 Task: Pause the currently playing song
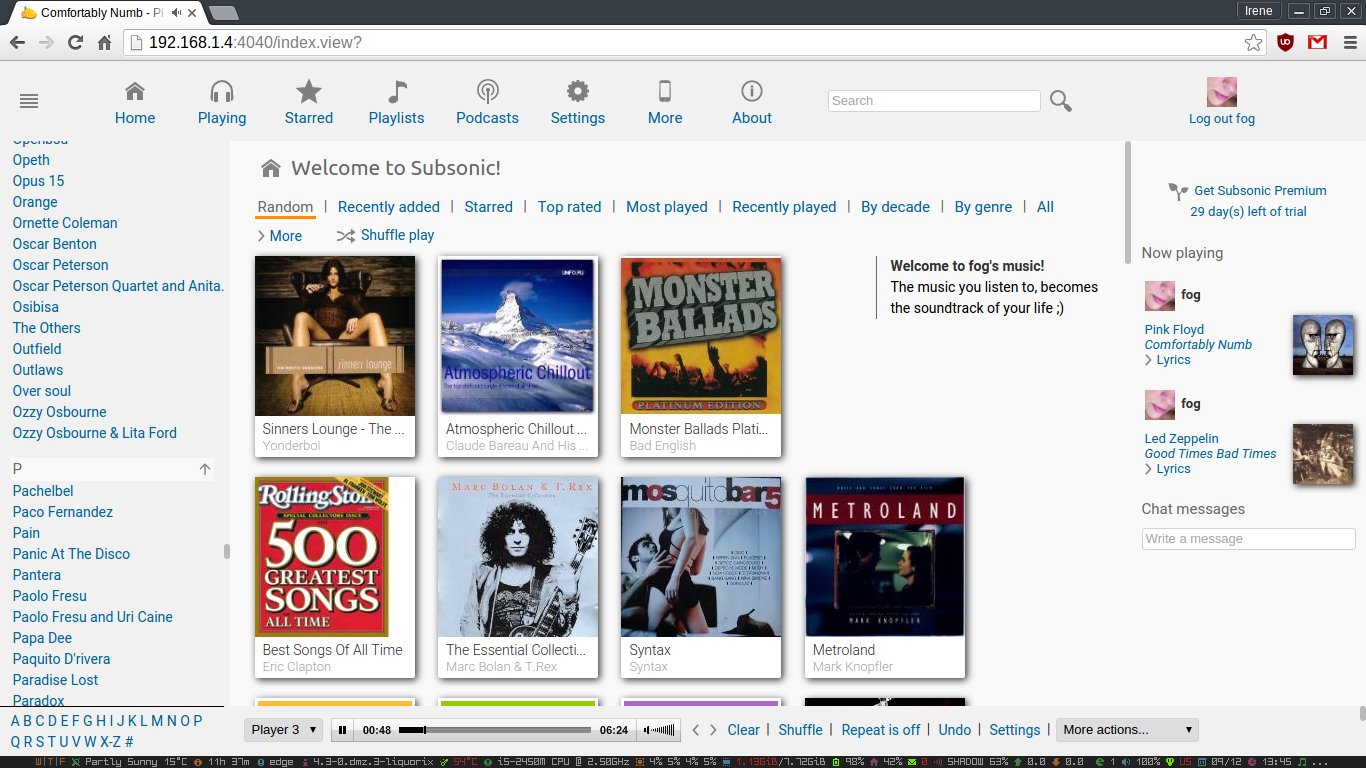coord(343,730)
